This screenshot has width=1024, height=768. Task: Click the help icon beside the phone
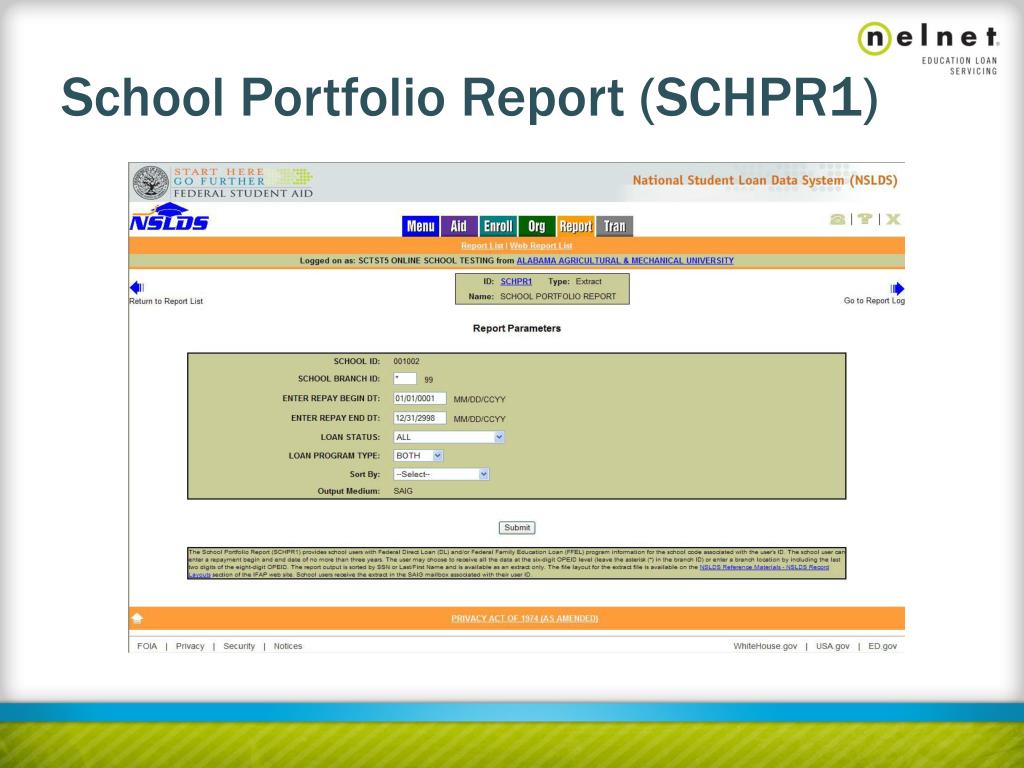pyautogui.click(x=865, y=219)
